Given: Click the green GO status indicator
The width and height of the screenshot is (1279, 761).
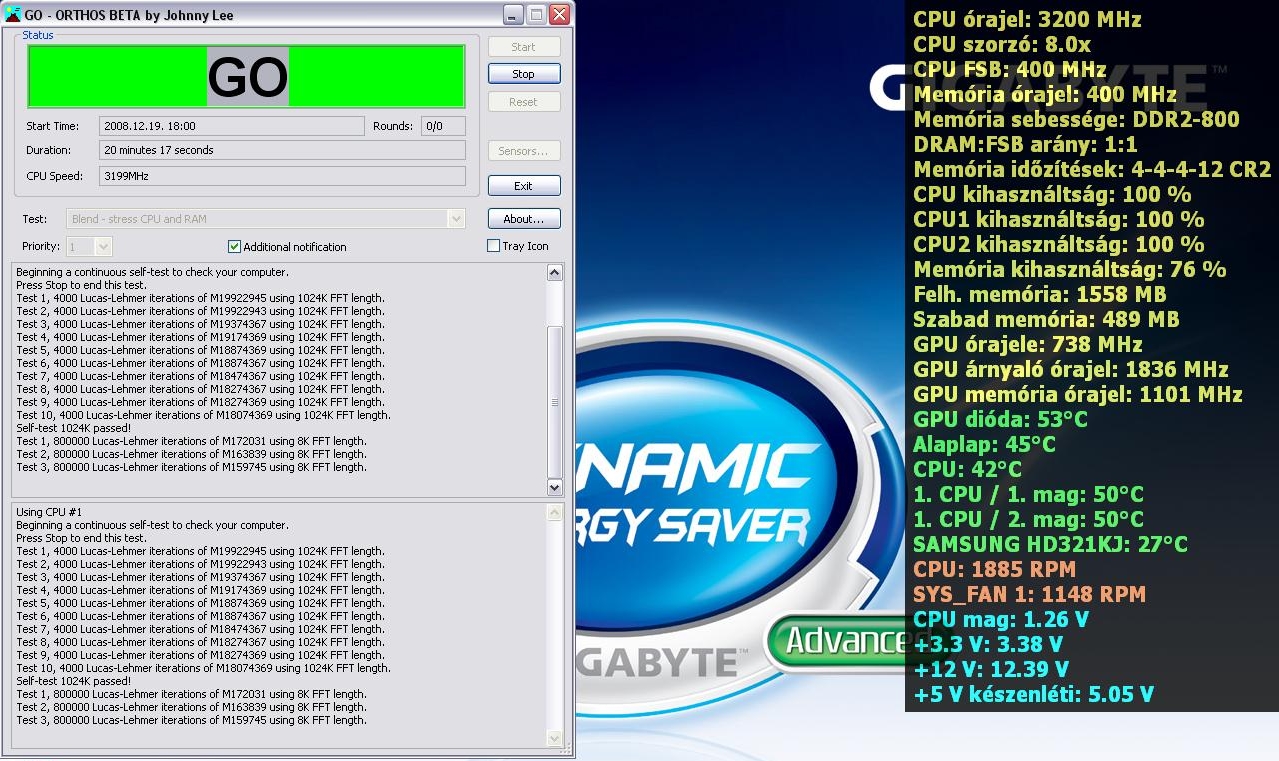Looking at the screenshot, I should [246, 76].
